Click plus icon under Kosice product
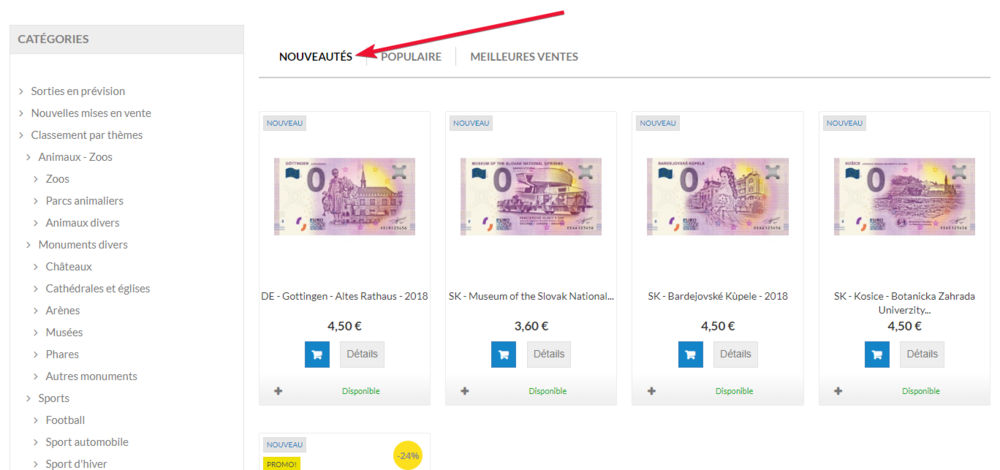1000x470 pixels. click(838, 391)
